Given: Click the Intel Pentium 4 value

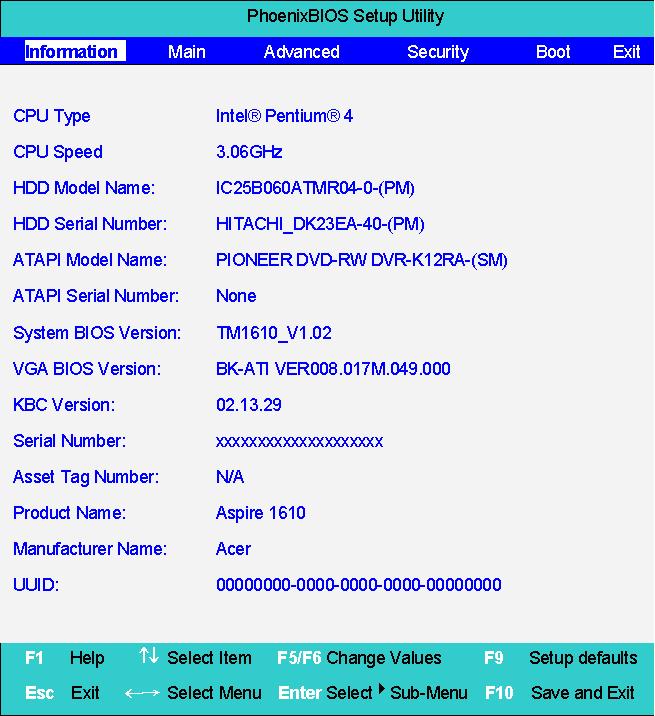Looking at the screenshot, I should tap(284, 116).
